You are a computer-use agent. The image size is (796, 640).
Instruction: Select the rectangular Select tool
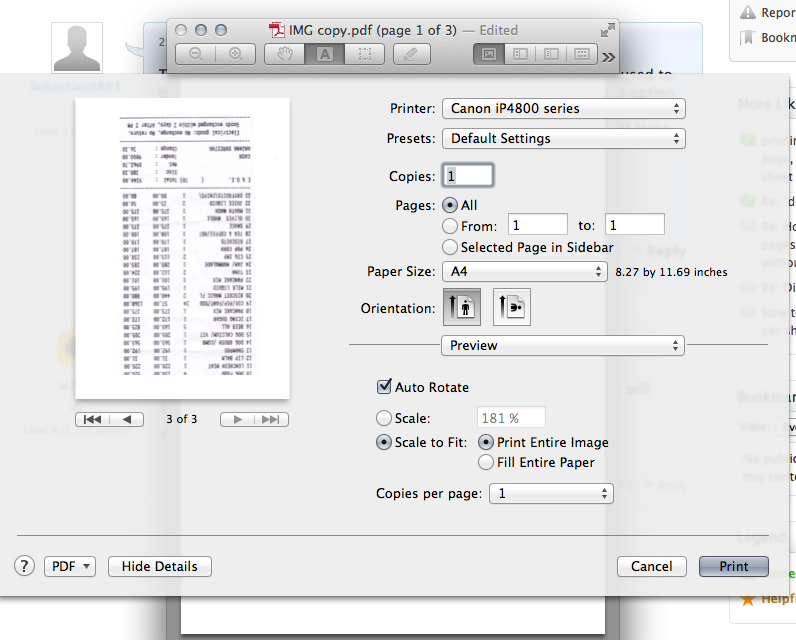pyautogui.click(x=364, y=54)
